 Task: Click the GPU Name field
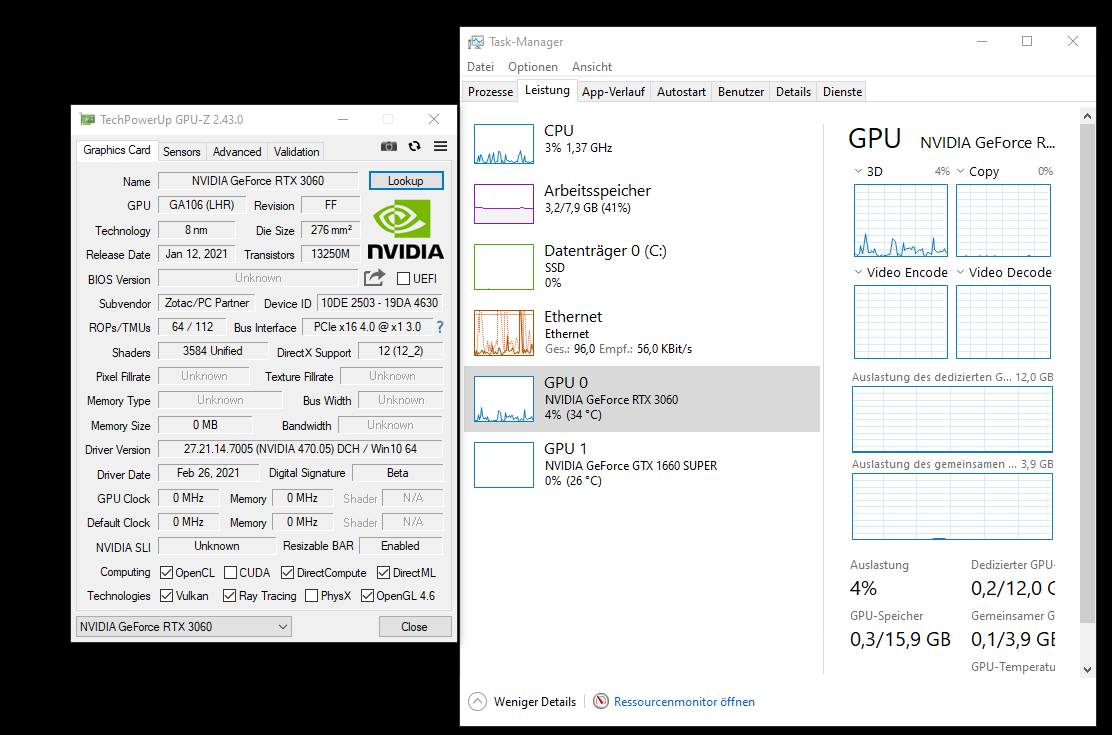(258, 180)
